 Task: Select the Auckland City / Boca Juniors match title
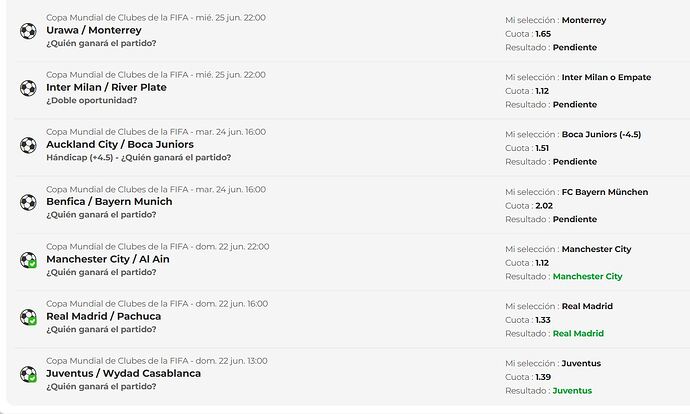[x=120, y=145]
